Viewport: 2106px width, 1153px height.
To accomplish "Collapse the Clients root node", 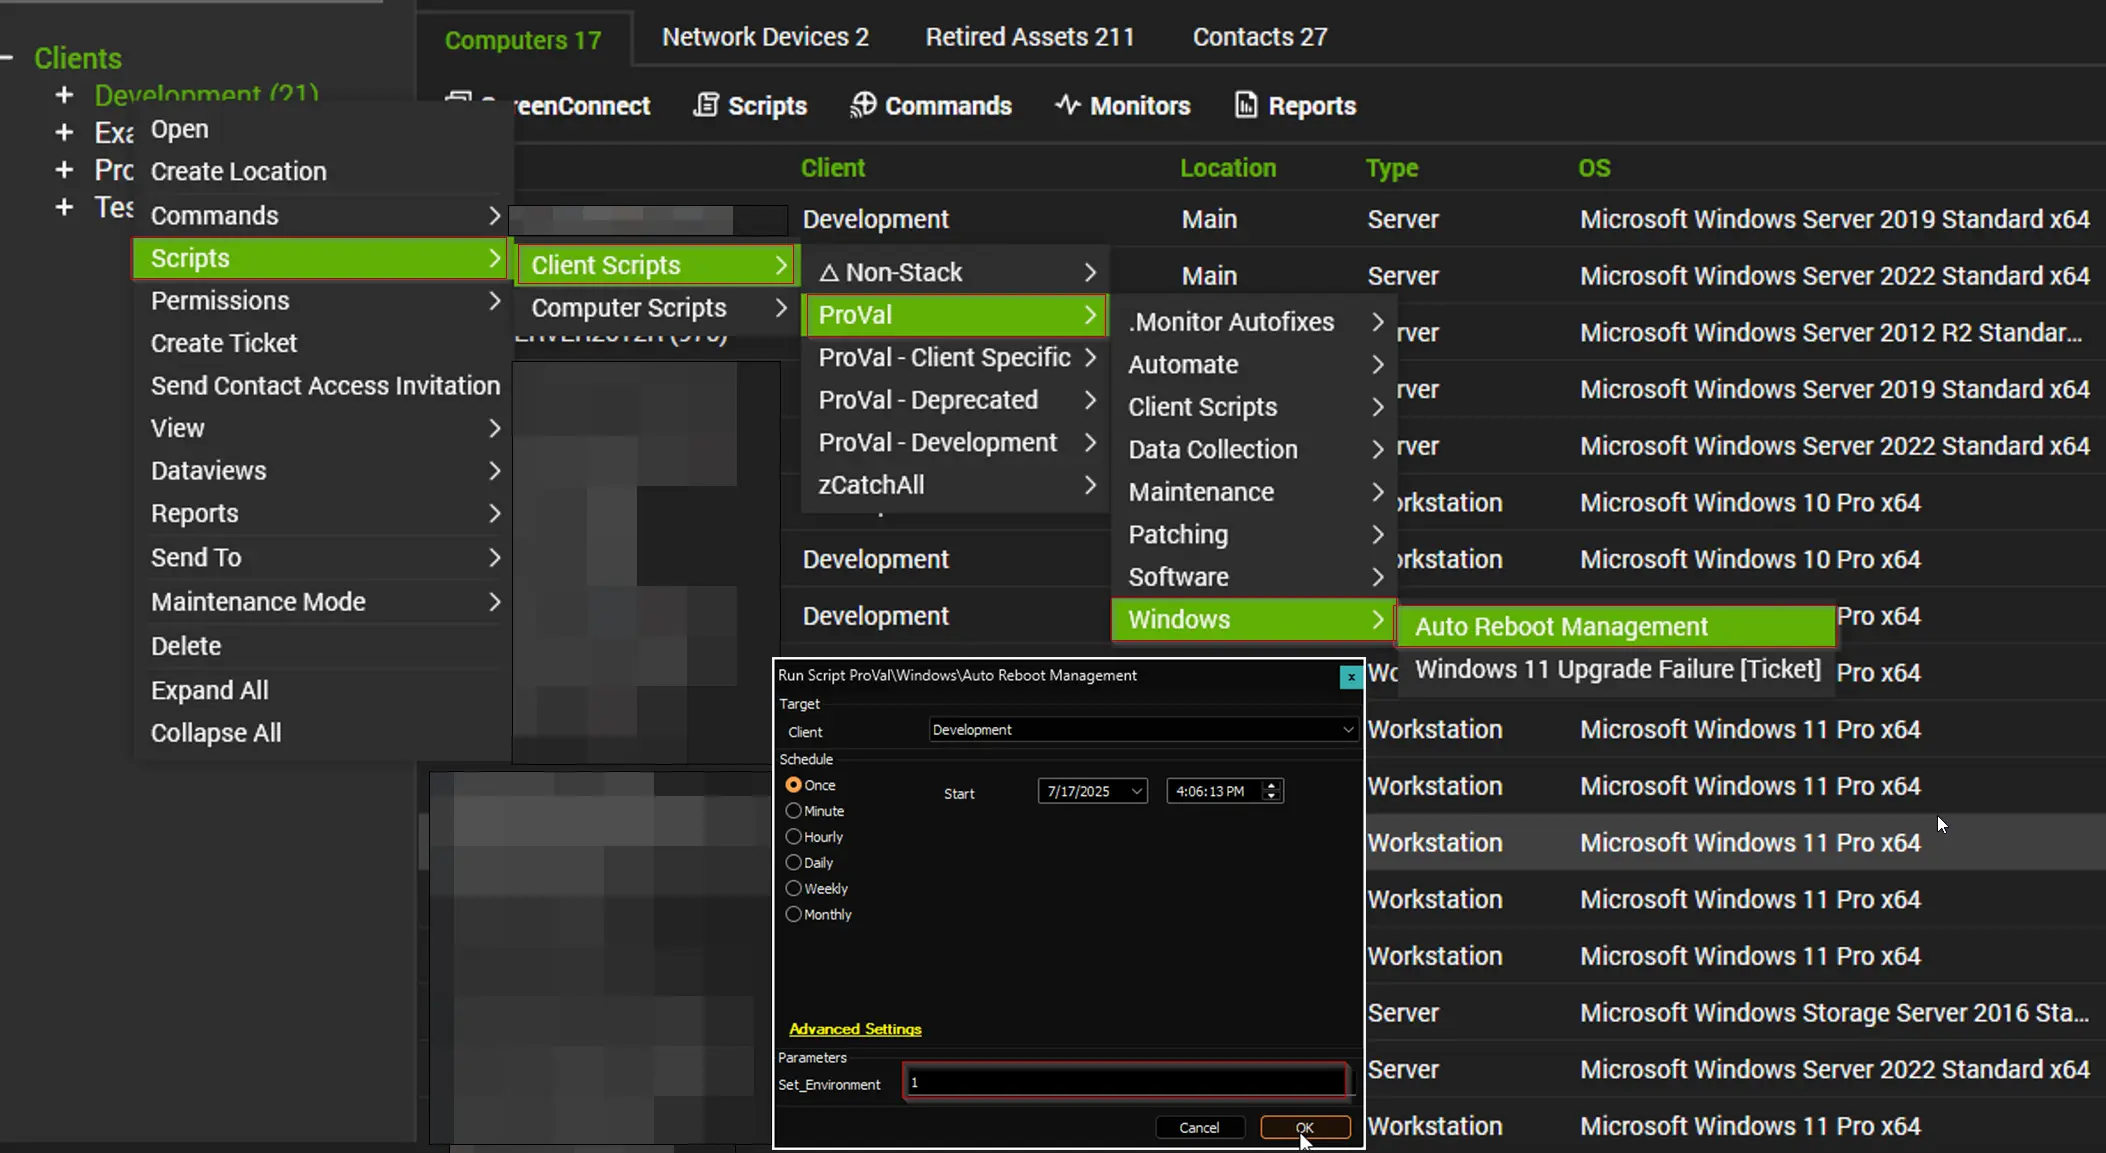I will tap(7, 58).
